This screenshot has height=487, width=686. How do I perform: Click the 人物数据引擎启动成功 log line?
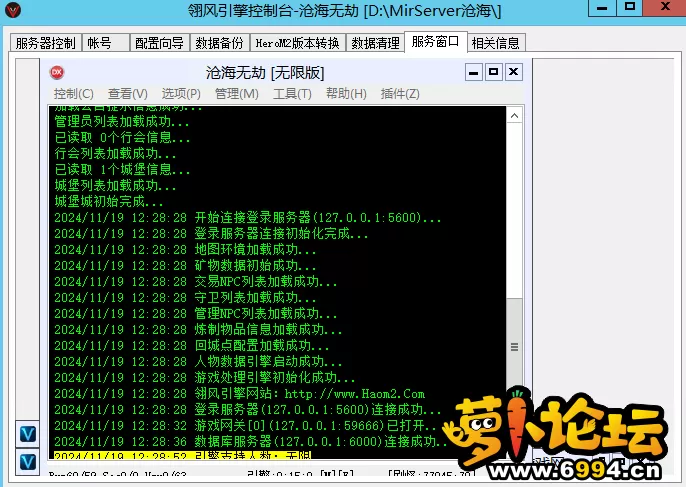[x=198, y=361]
